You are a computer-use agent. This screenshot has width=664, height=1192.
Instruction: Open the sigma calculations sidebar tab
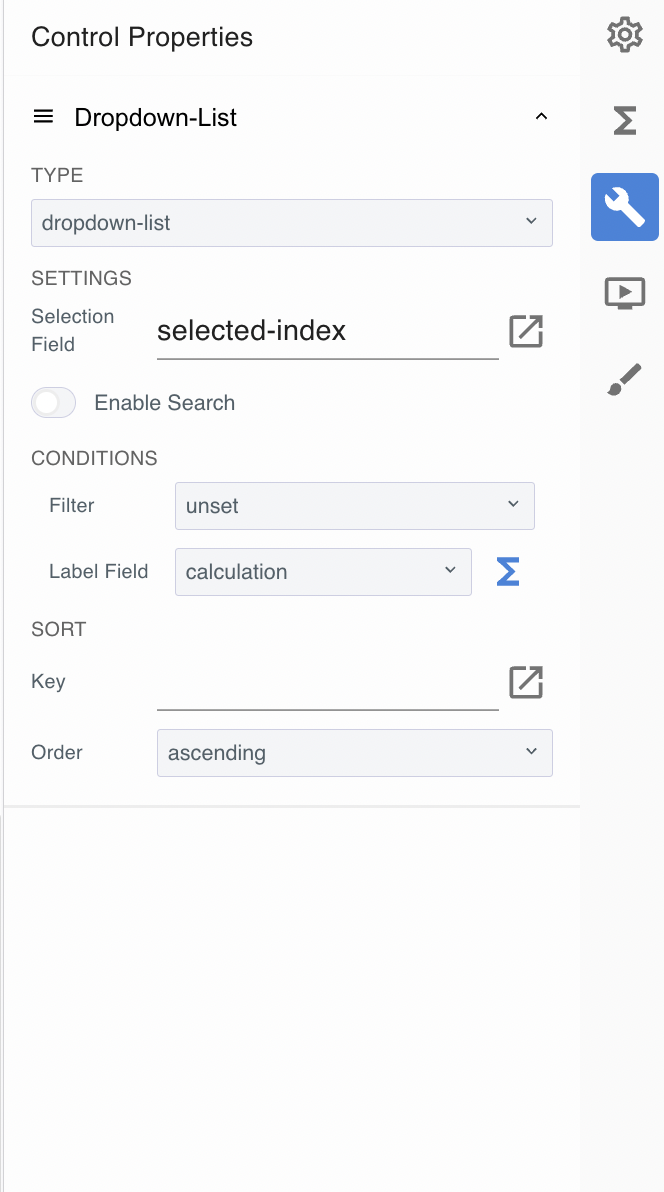tap(625, 121)
